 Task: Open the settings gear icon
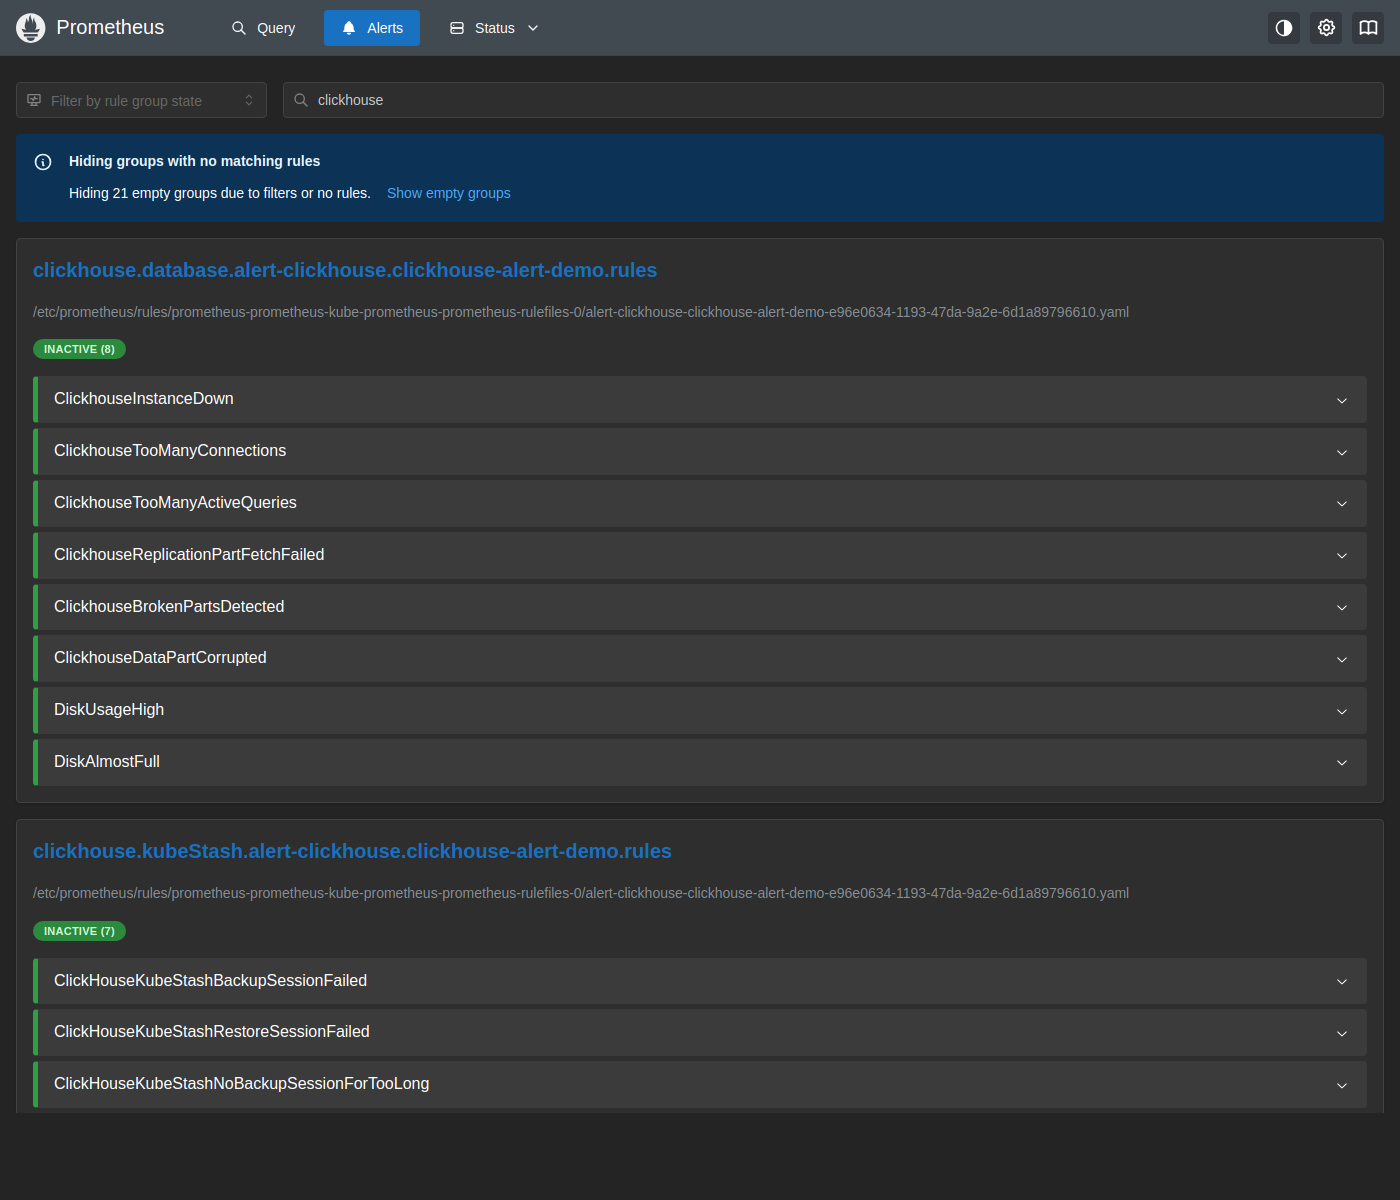coord(1326,28)
